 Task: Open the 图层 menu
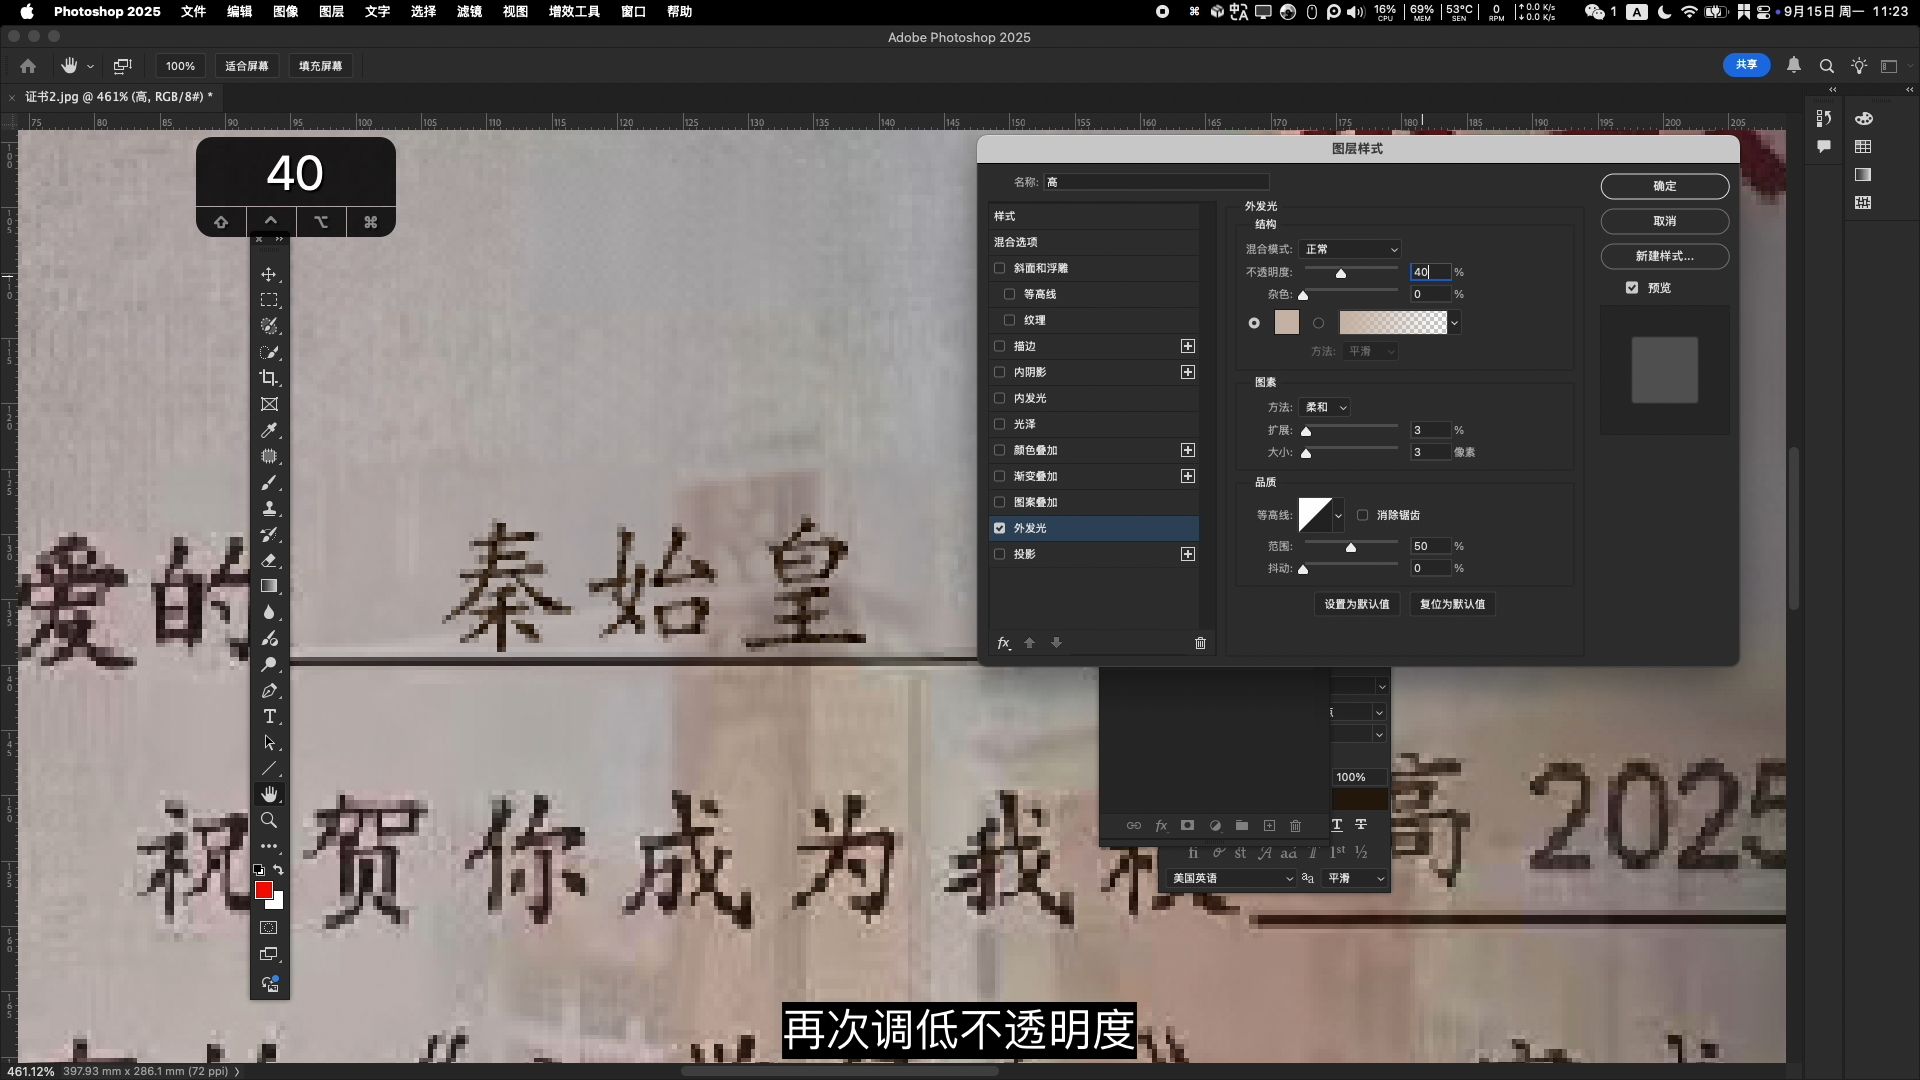[x=331, y=11]
